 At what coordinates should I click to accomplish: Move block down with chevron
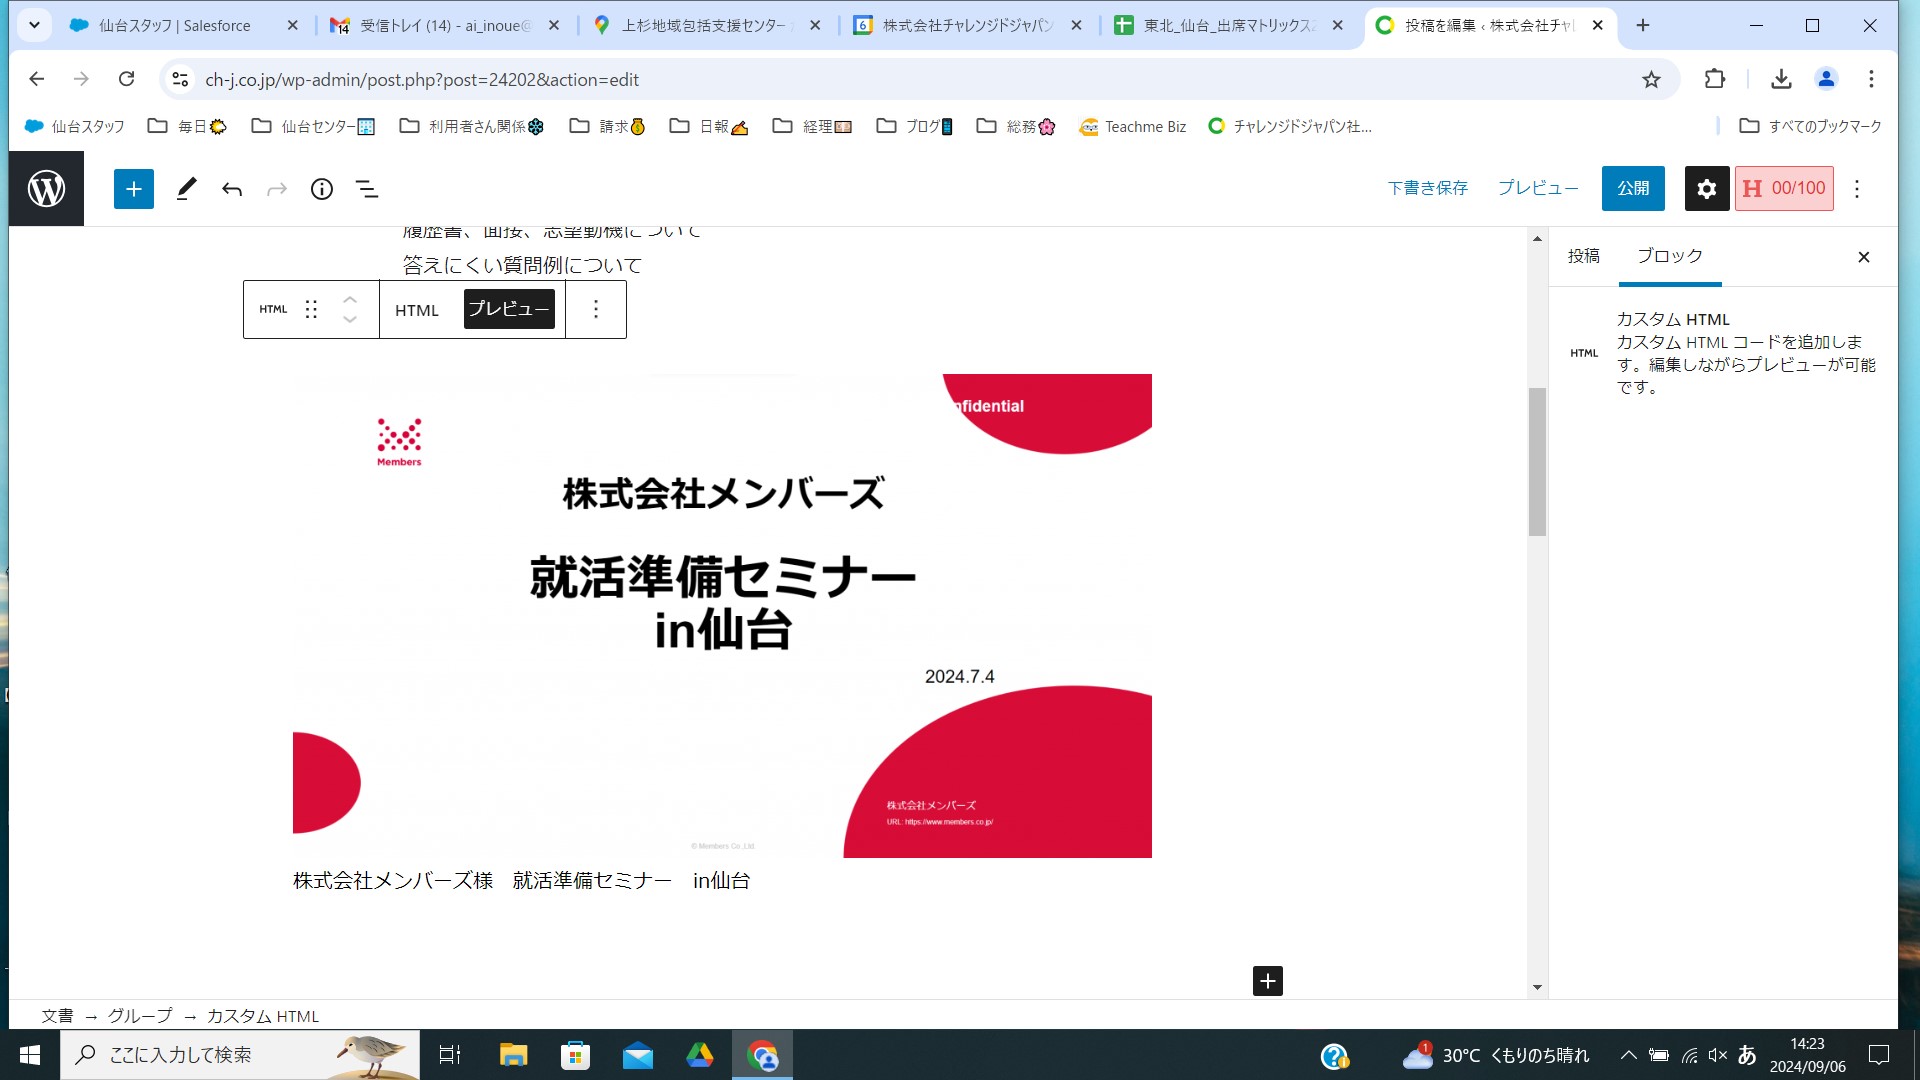click(x=350, y=320)
